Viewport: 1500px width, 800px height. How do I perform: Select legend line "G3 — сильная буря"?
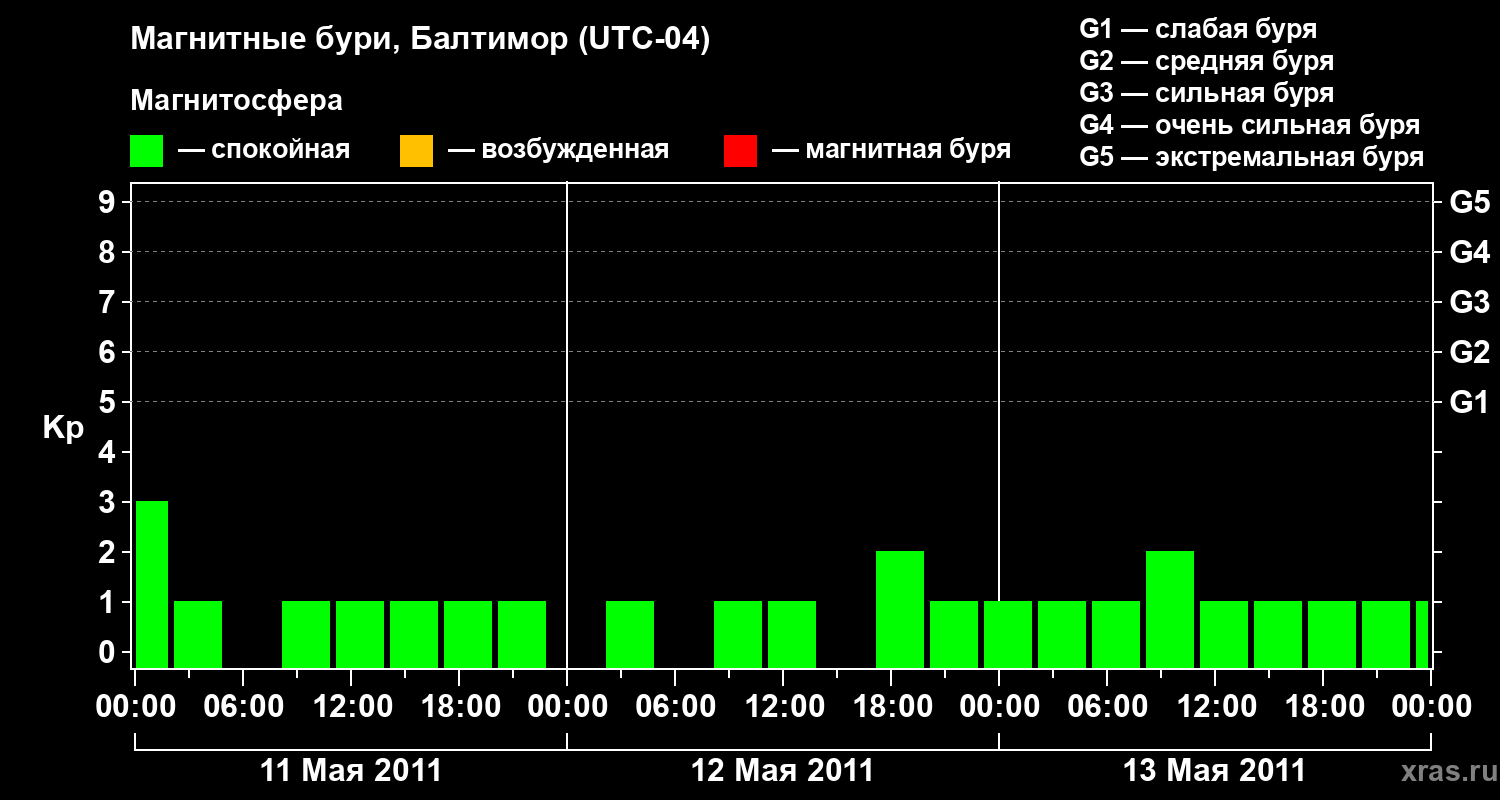tap(1206, 93)
